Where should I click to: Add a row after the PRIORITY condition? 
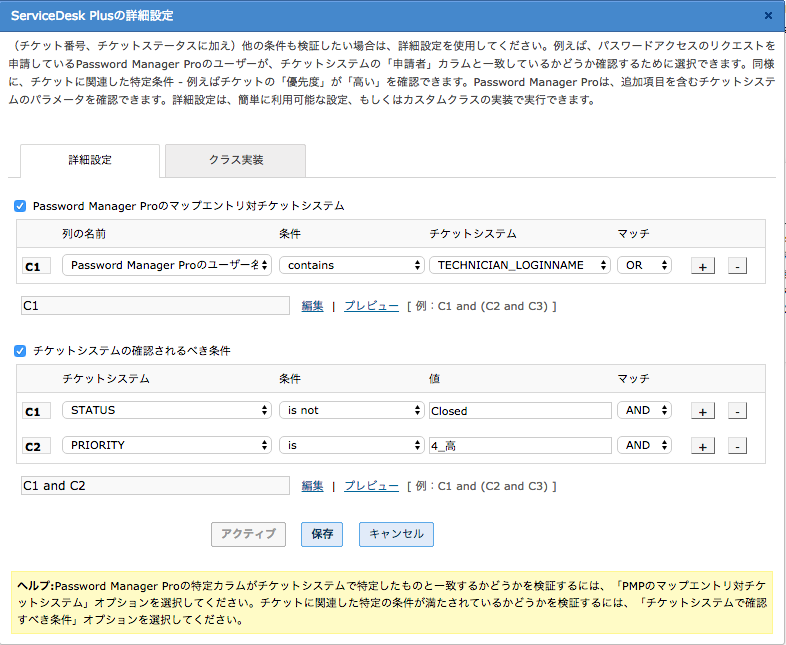click(x=703, y=446)
